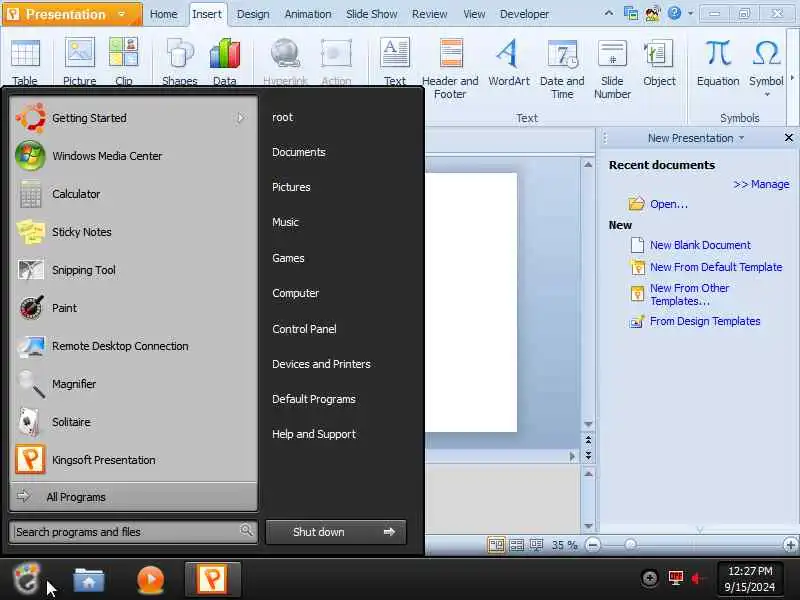Open Header and Footer dialog
This screenshot has height=600, width=800.
coord(450,68)
